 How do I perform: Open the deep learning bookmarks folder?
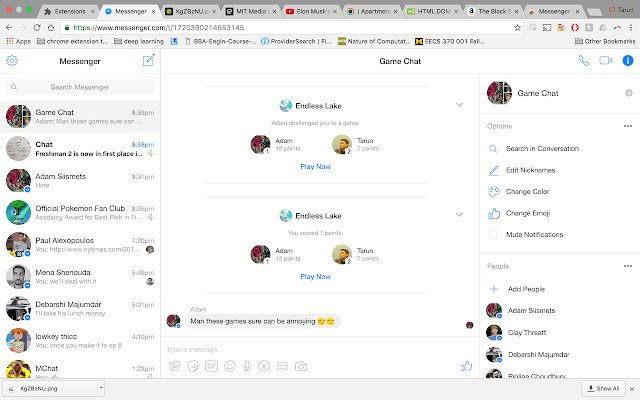(x=139, y=41)
